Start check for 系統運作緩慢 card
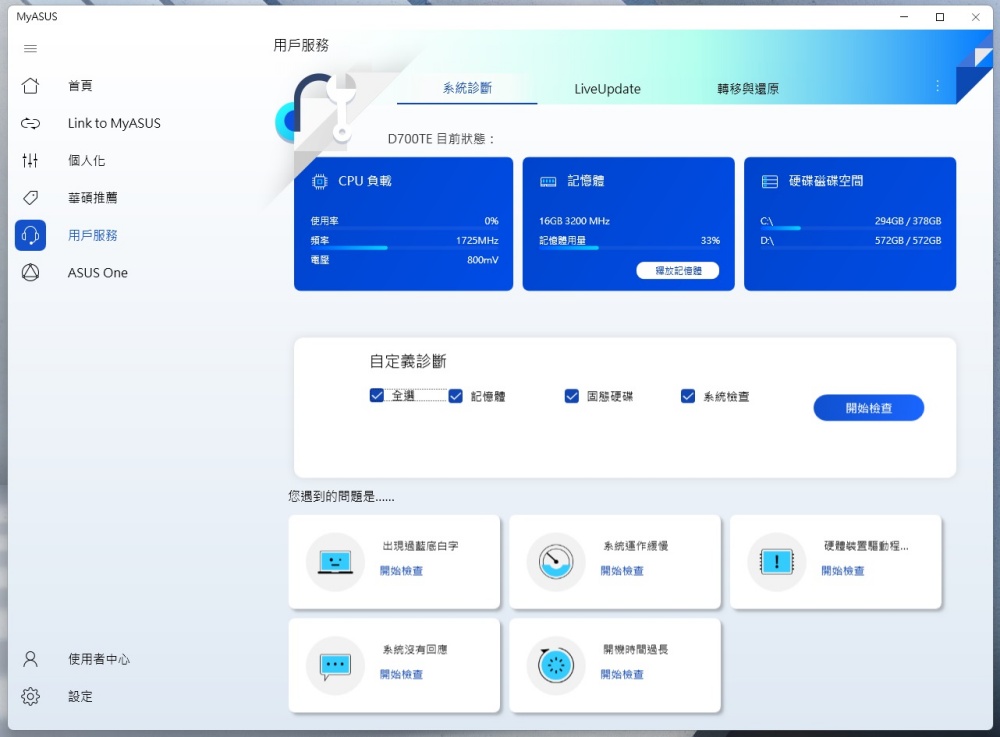 (622, 571)
